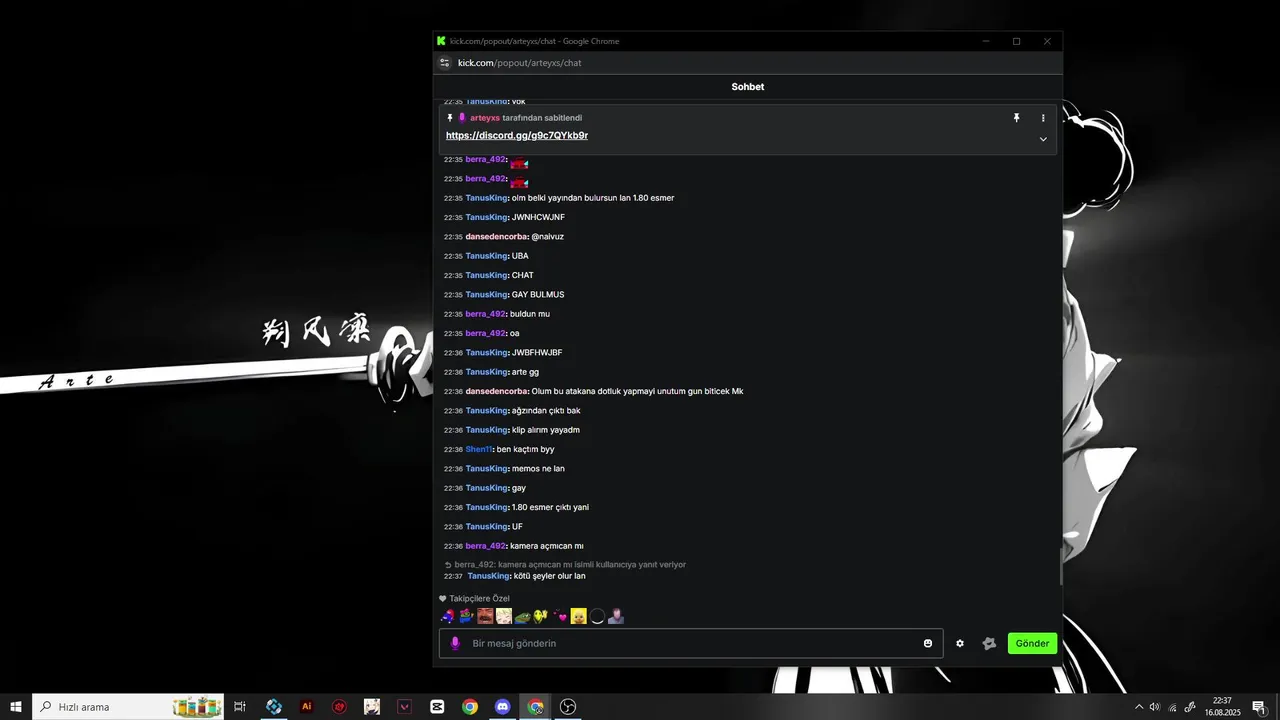This screenshot has width=1280, height=720.
Task: Click the message 'memos ne lan'
Action: 538,469
